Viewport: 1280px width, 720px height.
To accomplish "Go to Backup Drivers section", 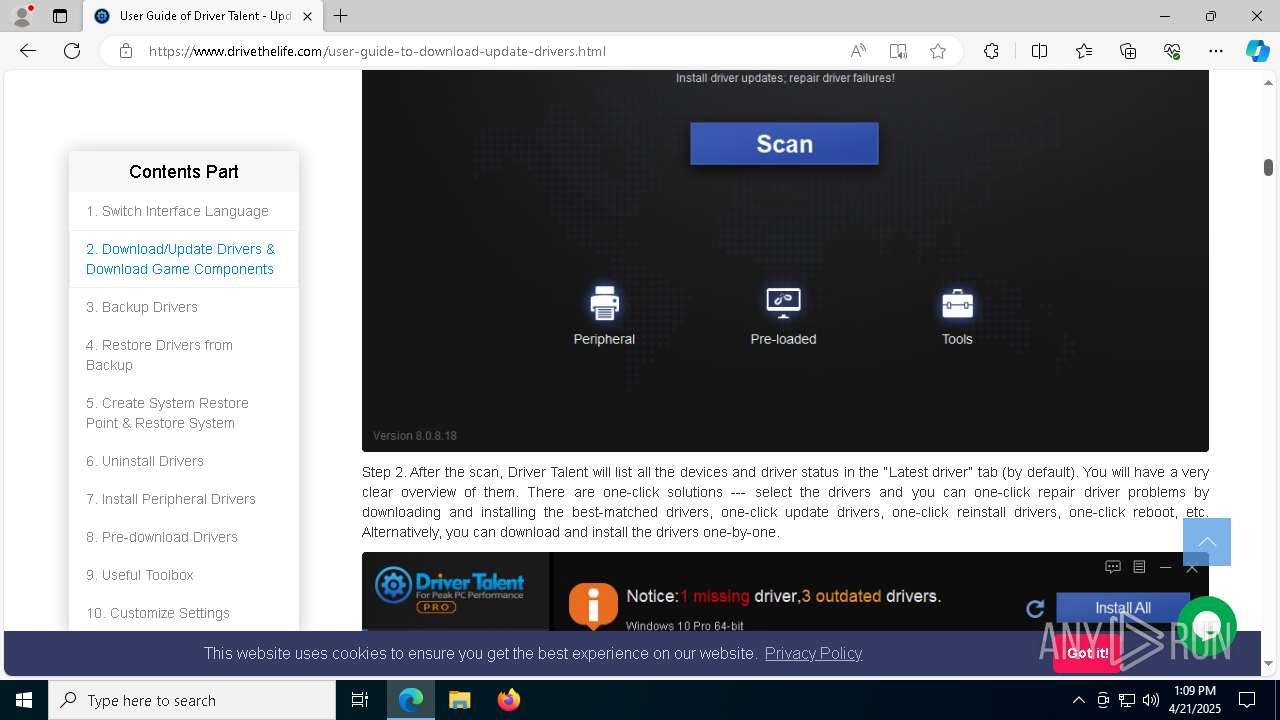I will click(184, 307).
